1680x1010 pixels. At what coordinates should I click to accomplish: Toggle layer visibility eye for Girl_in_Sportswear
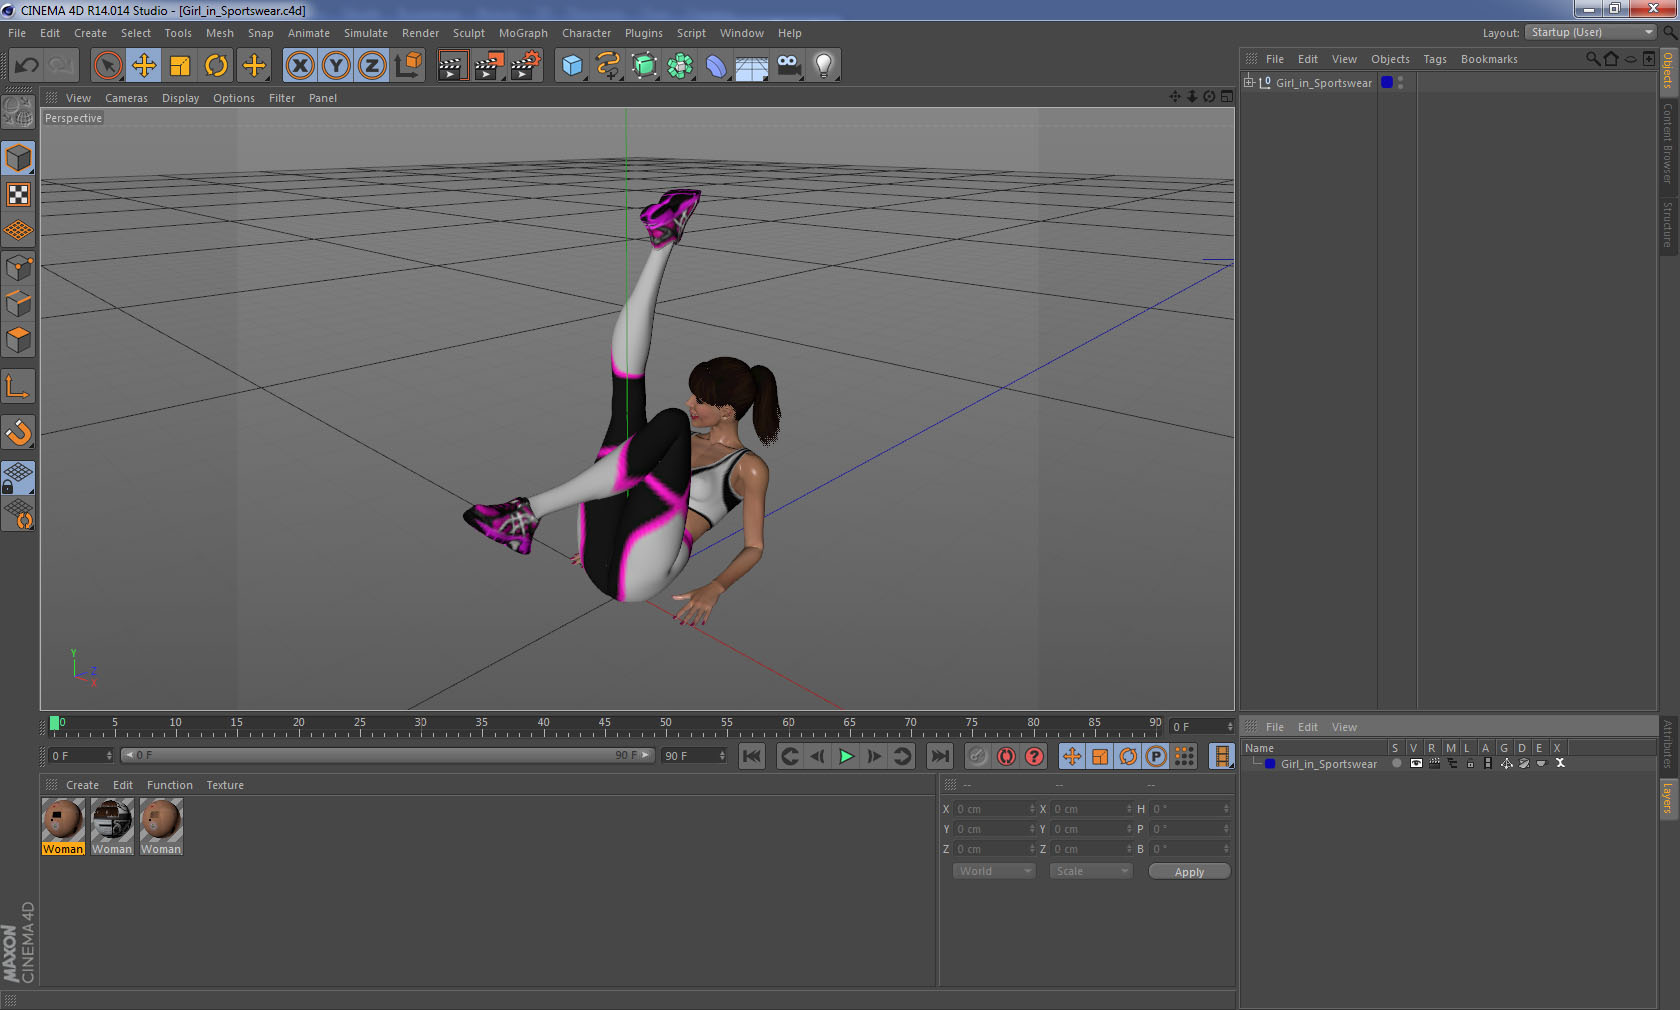click(1416, 764)
